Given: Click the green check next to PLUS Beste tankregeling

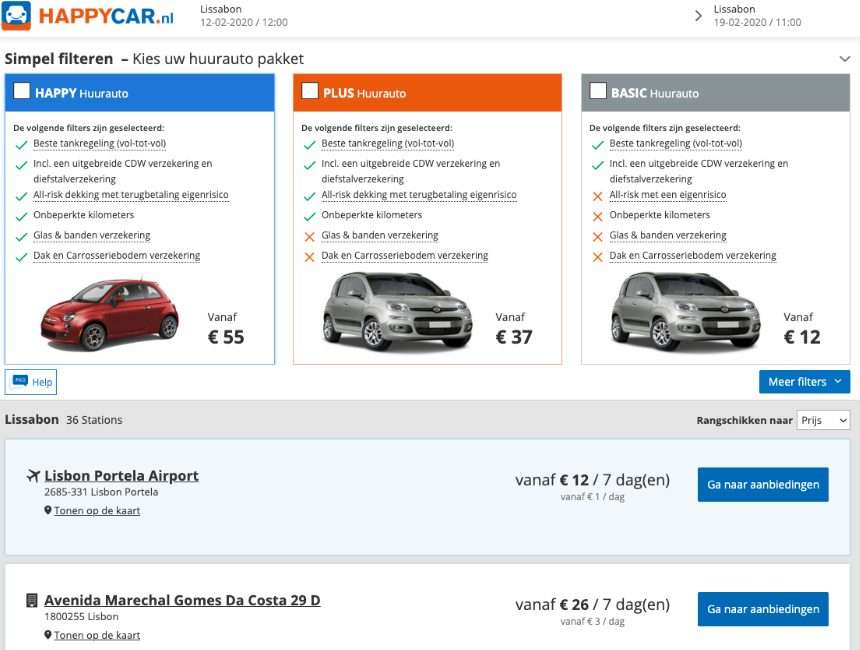Looking at the screenshot, I should [x=309, y=145].
